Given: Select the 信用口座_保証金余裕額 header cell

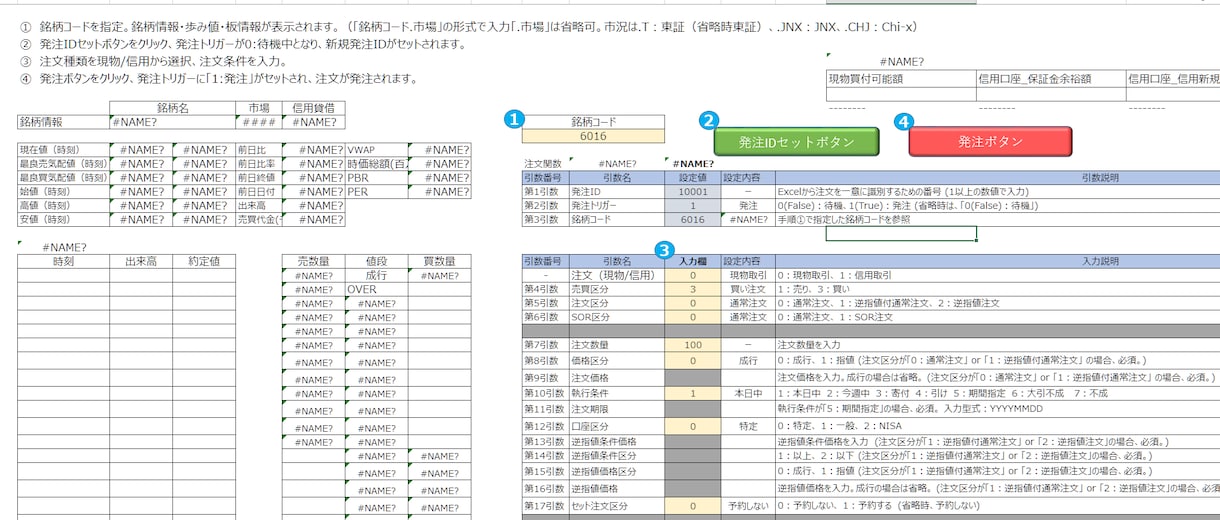Looking at the screenshot, I should point(1049,79).
